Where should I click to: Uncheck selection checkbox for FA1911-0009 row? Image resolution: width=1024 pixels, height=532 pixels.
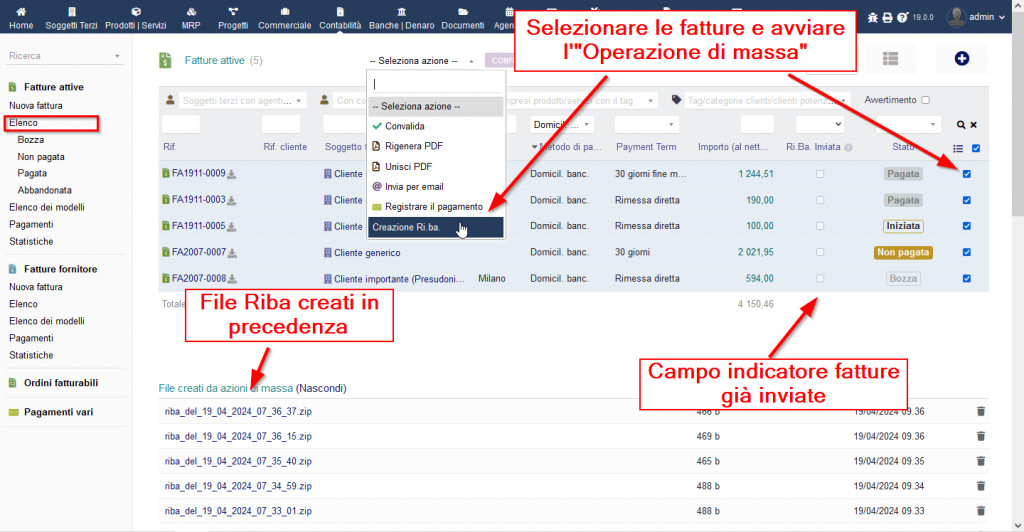pos(967,174)
